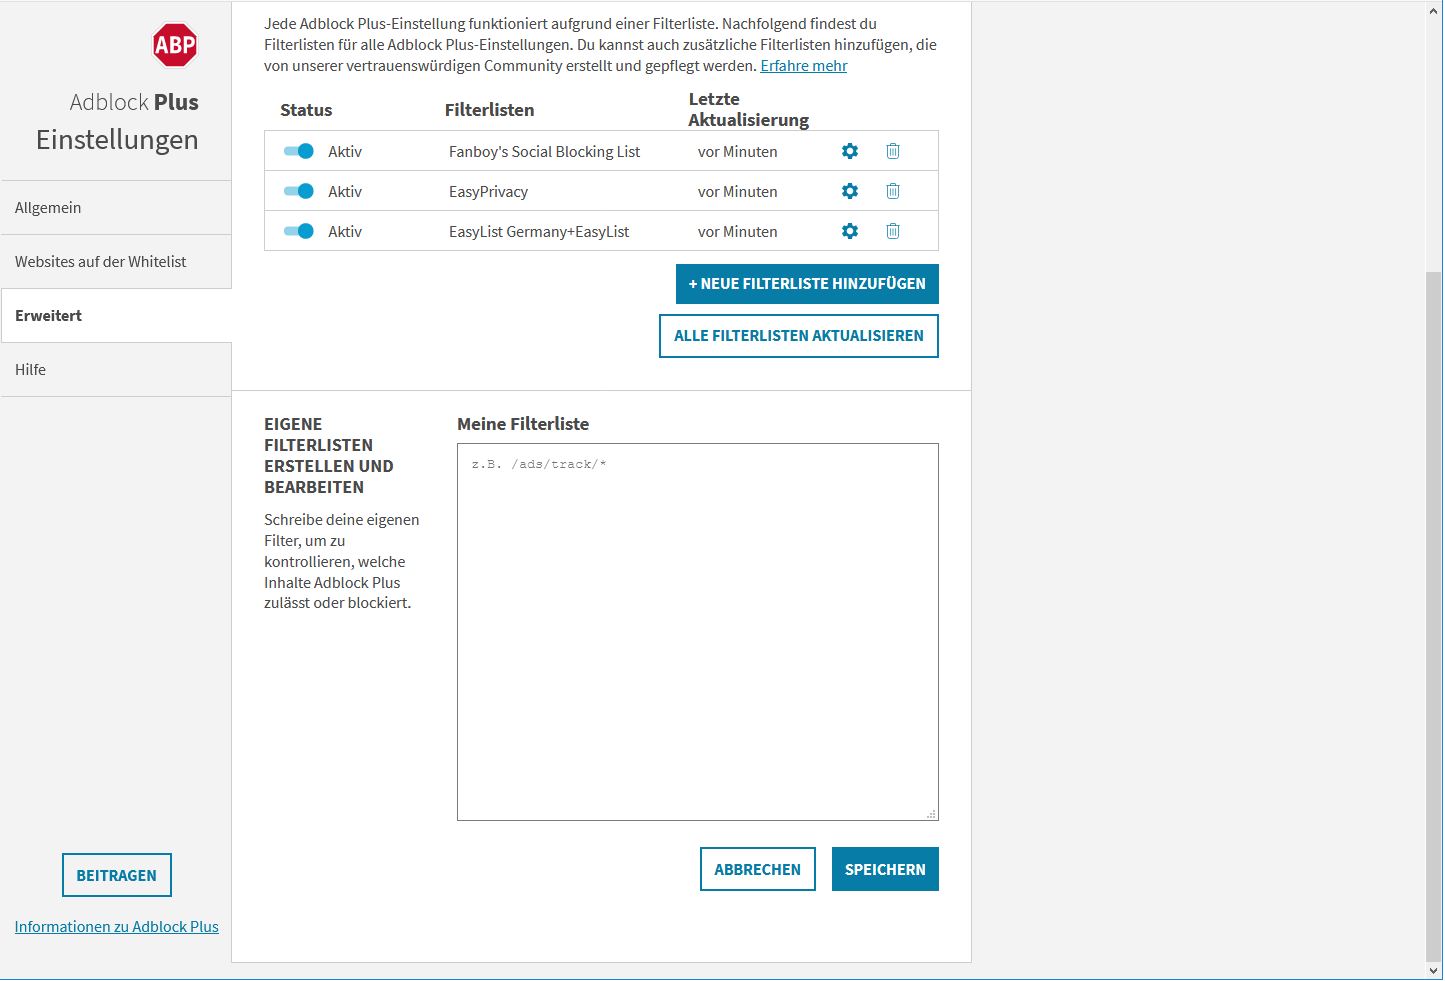Click 'vor Minuten' in Fanboy's row
This screenshot has height=981, width=1445.
(738, 152)
